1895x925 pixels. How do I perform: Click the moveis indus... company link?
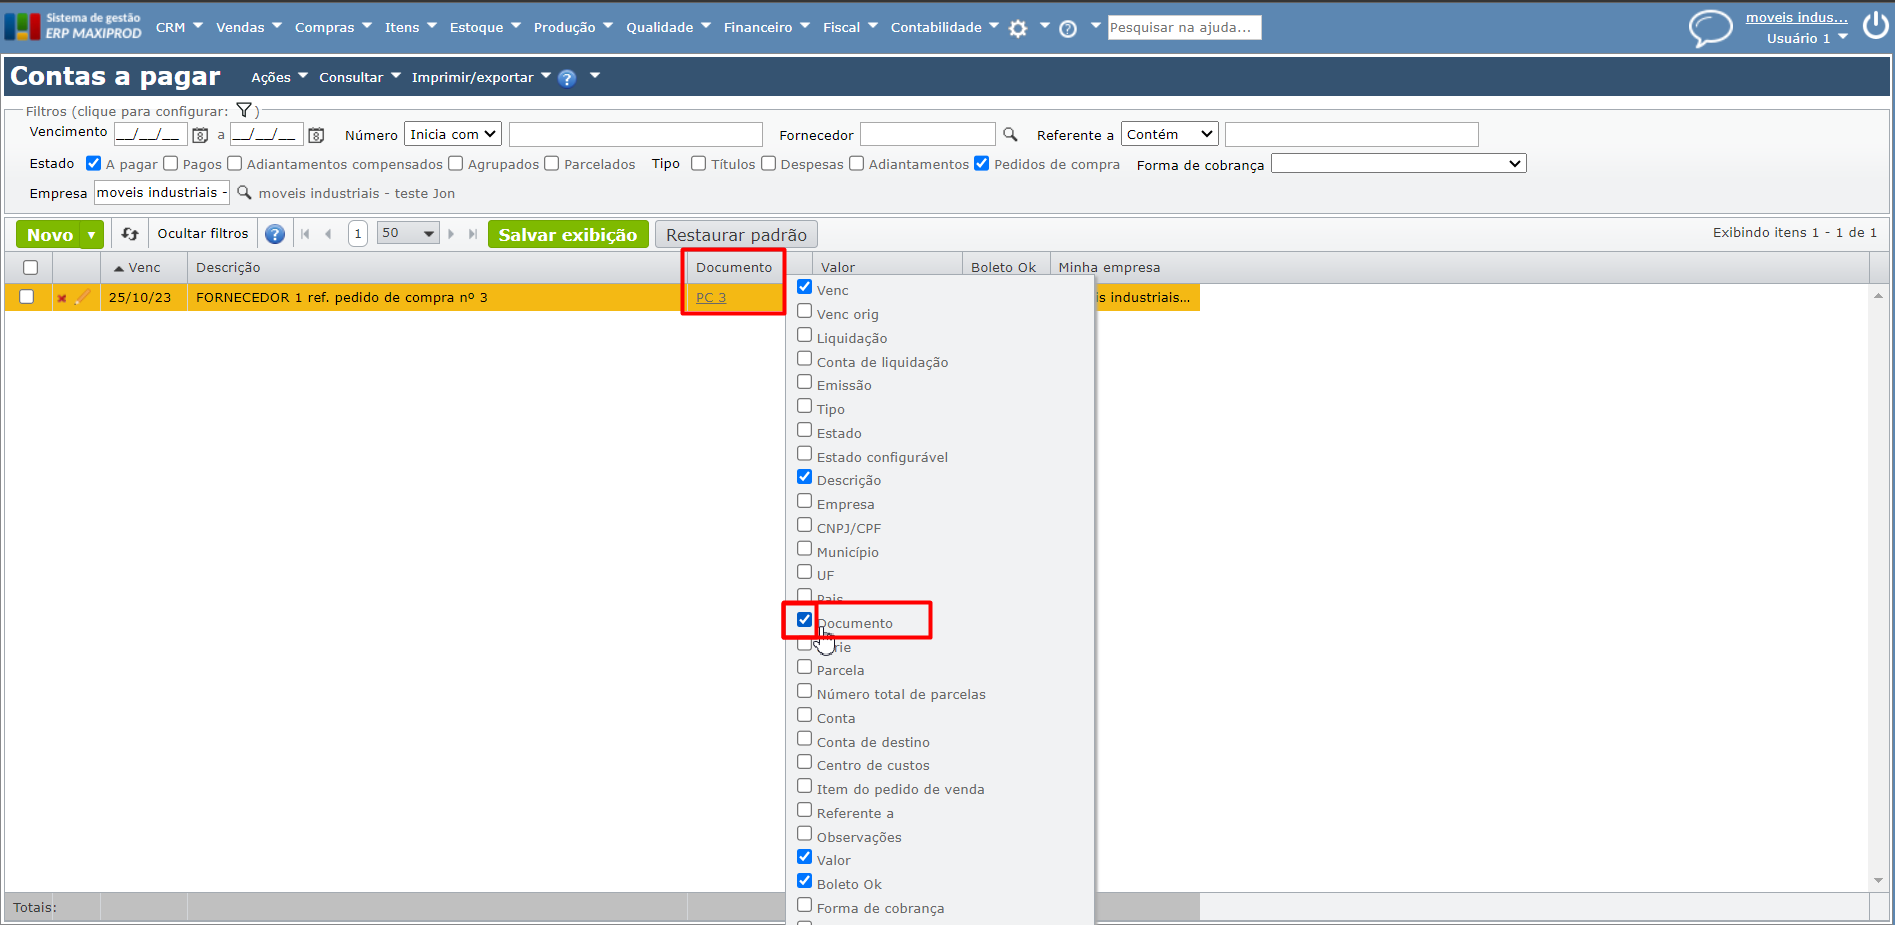[x=1796, y=17]
